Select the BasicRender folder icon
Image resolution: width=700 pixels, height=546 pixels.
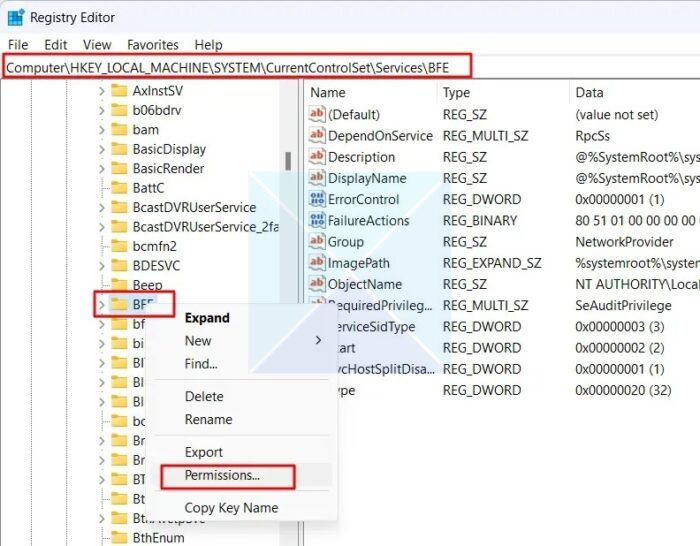119,168
